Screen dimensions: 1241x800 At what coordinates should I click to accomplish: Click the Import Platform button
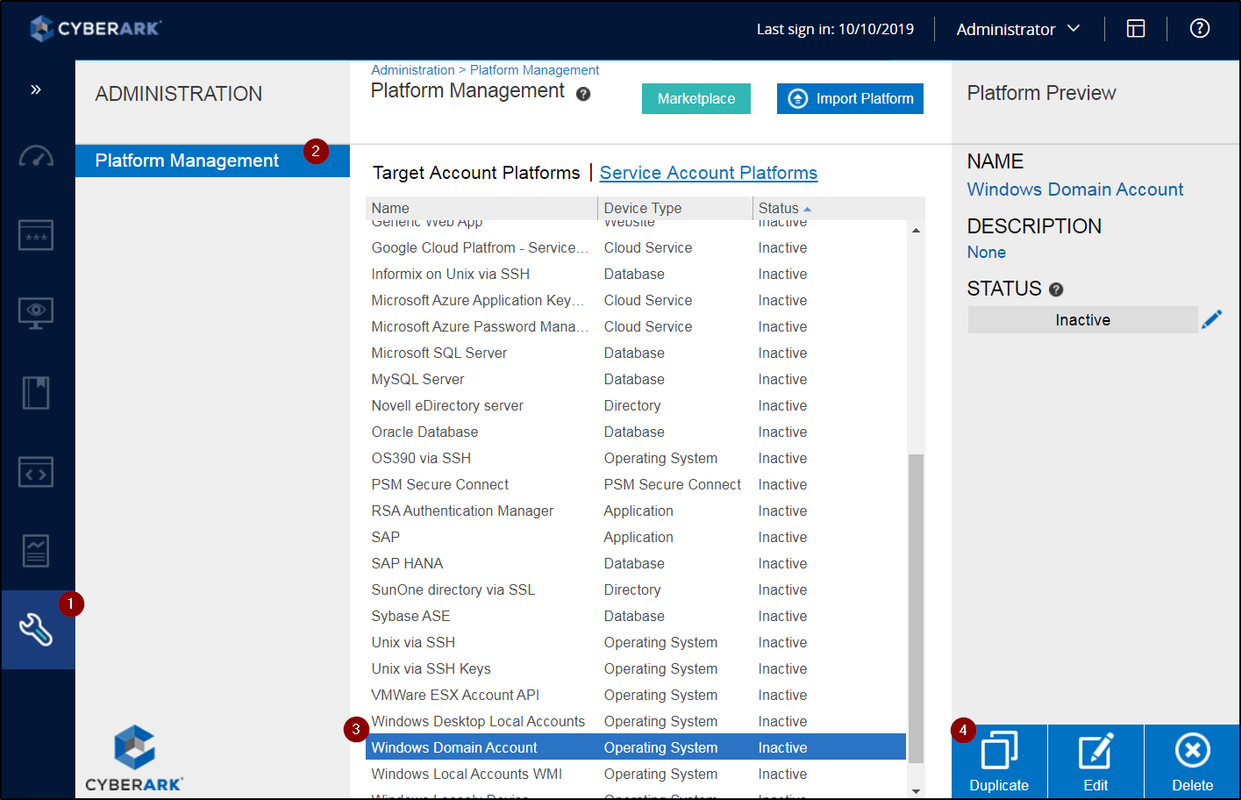coord(850,98)
